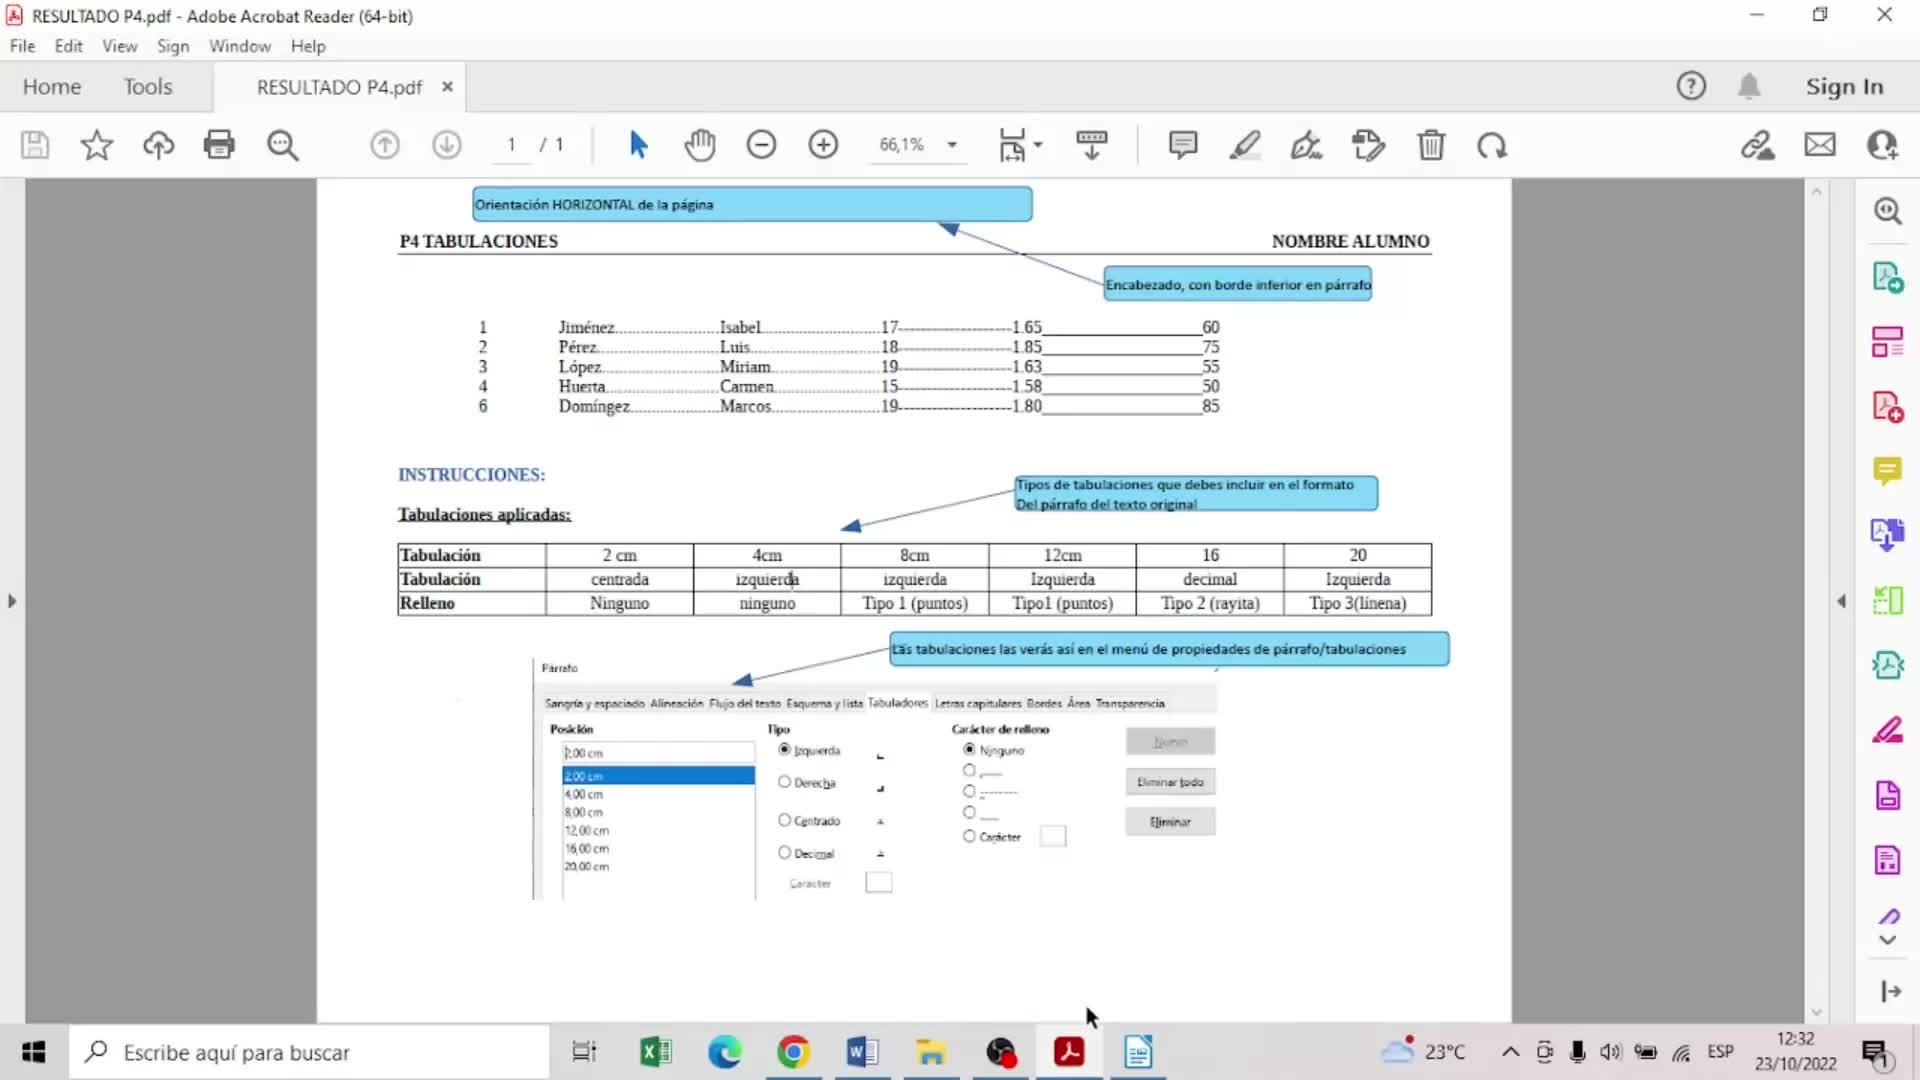Viewport: 1920px width, 1080px height.
Task: Open the zoom percentage dropdown
Action: click(x=952, y=145)
